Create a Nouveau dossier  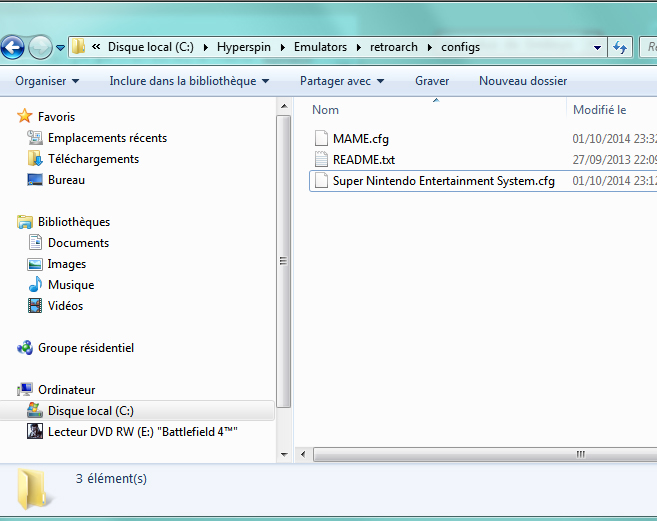523,81
